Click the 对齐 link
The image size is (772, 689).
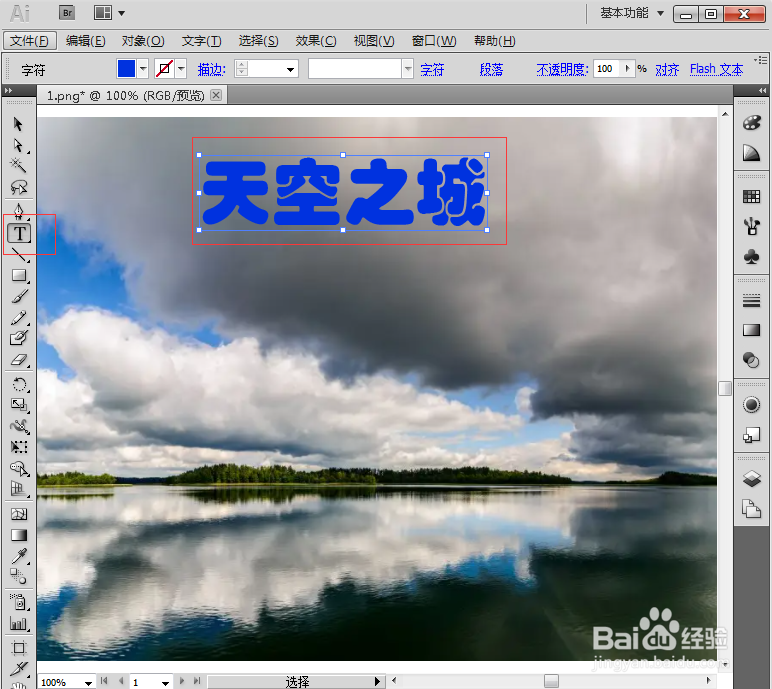(667, 69)
